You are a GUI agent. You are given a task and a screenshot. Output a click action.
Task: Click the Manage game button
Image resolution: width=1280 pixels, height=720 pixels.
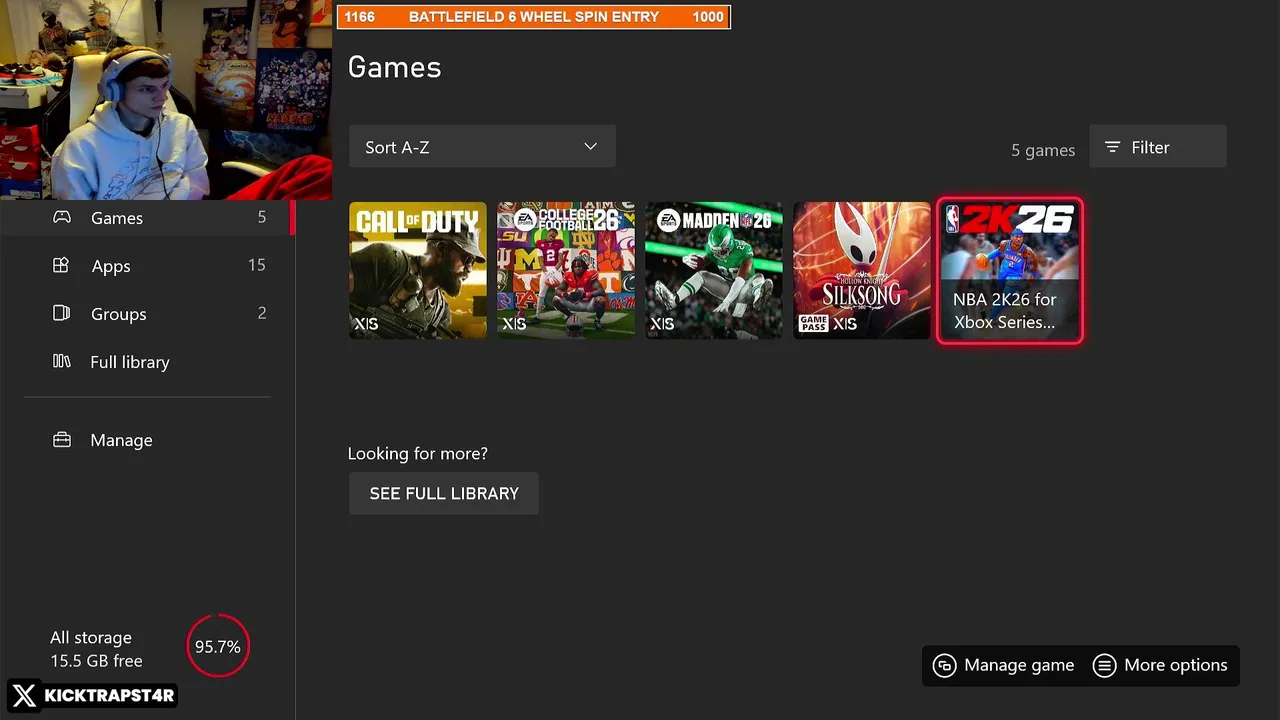coord(1003,665)
